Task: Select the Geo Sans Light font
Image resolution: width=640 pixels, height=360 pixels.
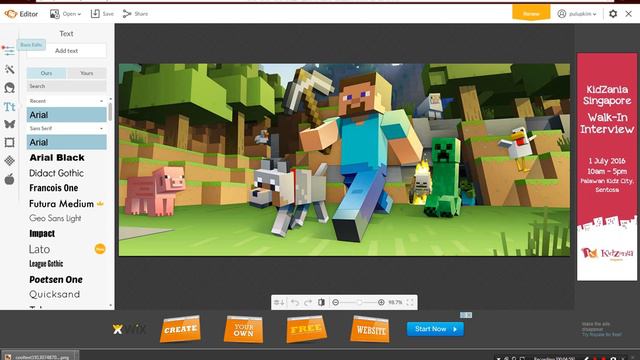Action: click(x=55, y=218)
